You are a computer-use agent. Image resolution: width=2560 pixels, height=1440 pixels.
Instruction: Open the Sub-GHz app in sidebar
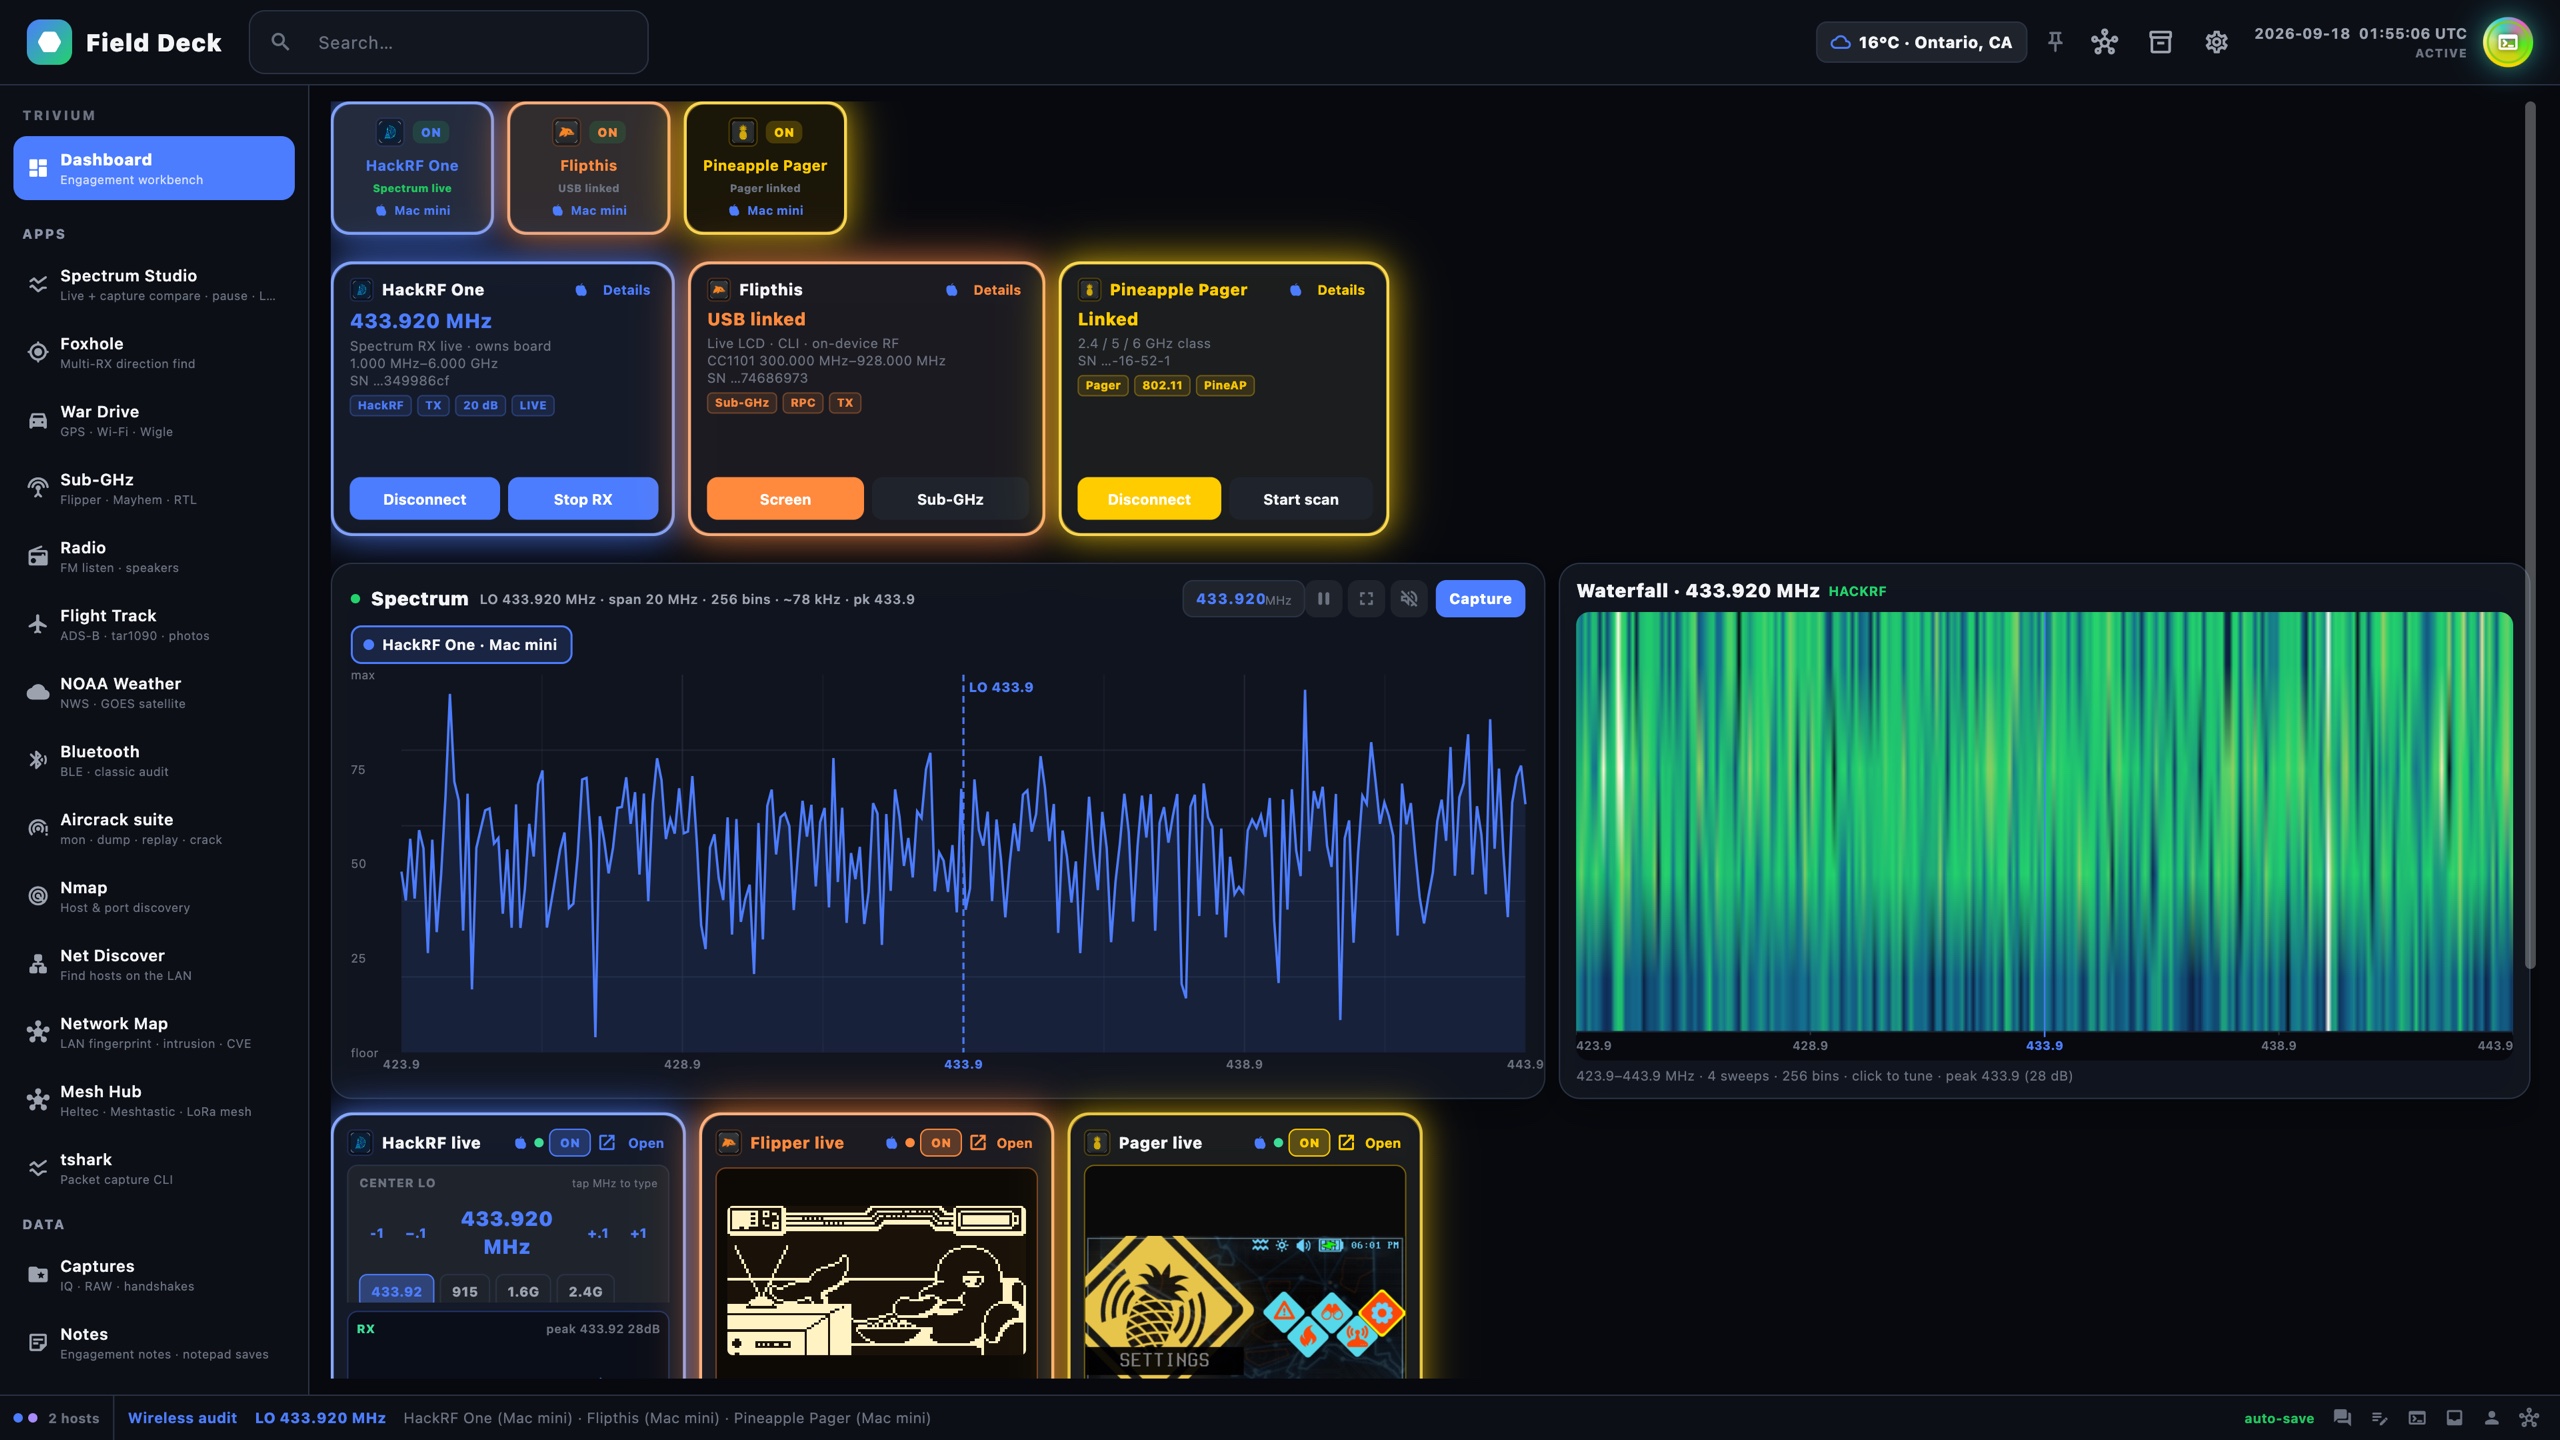pyautogui.click(x=154, y=488)
